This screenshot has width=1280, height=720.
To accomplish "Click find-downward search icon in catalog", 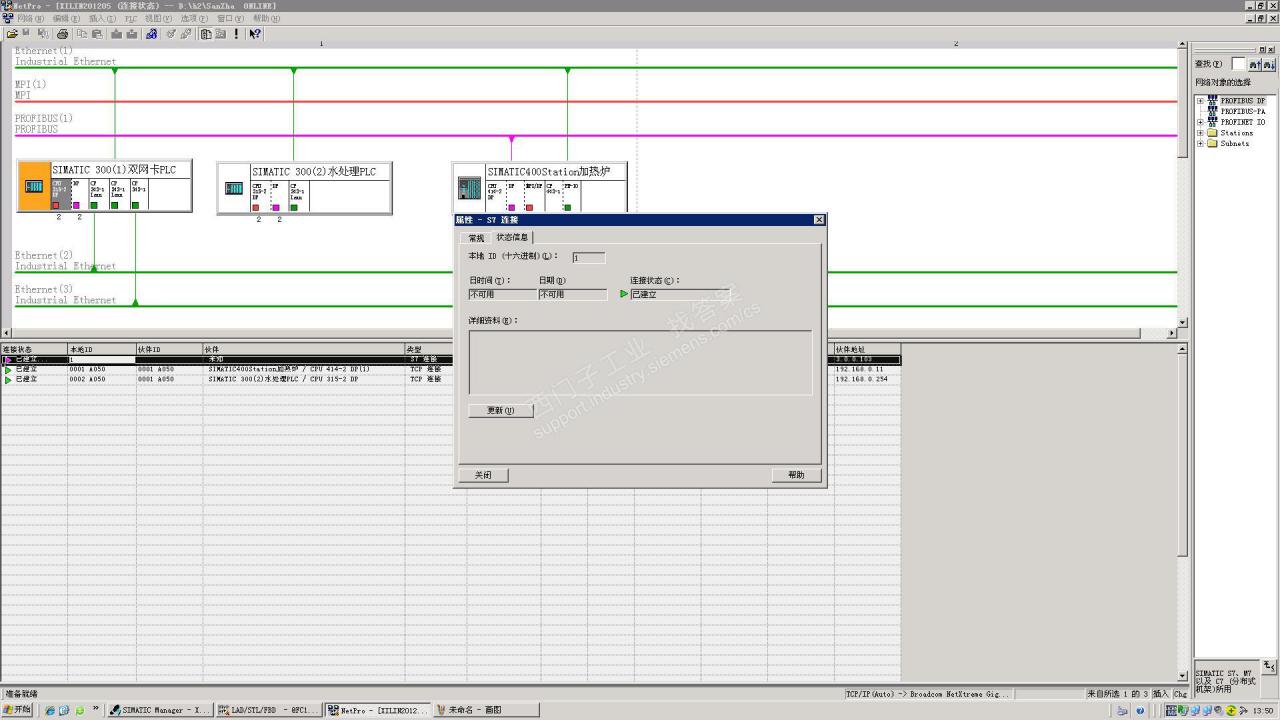I will [x=1269, y=64].
